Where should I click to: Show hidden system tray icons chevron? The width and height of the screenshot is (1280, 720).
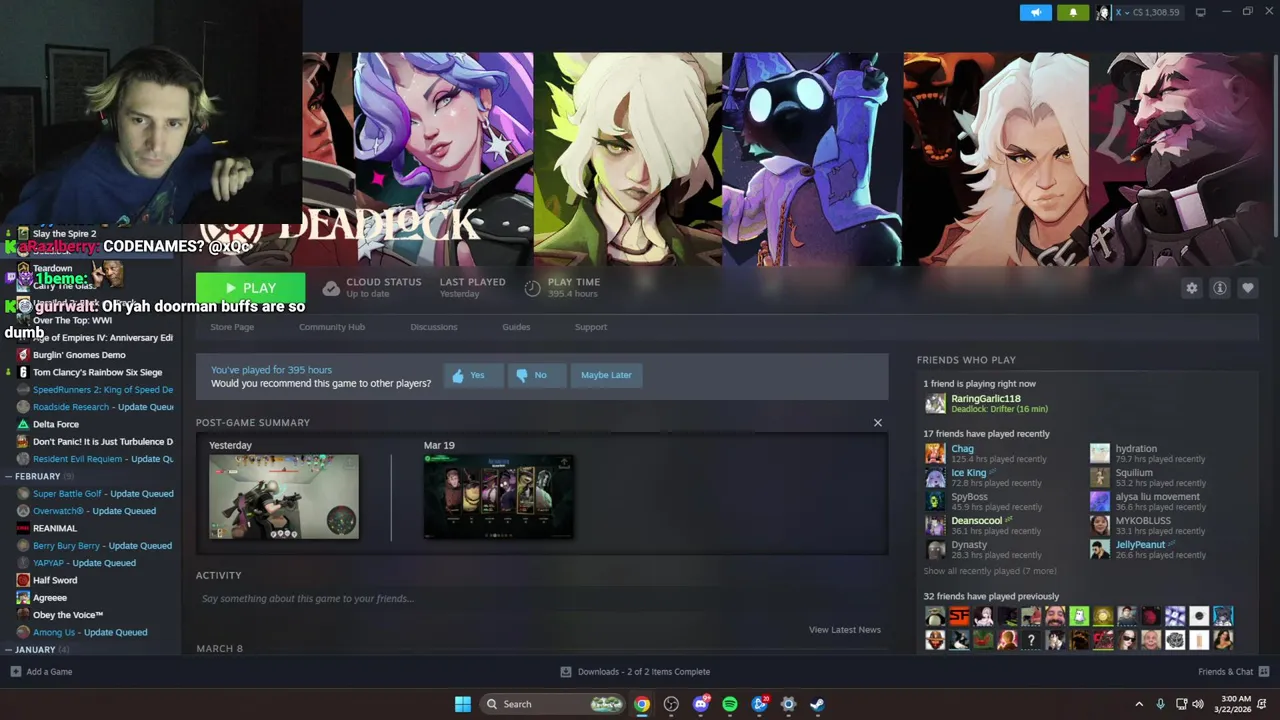click(1138, 704)
